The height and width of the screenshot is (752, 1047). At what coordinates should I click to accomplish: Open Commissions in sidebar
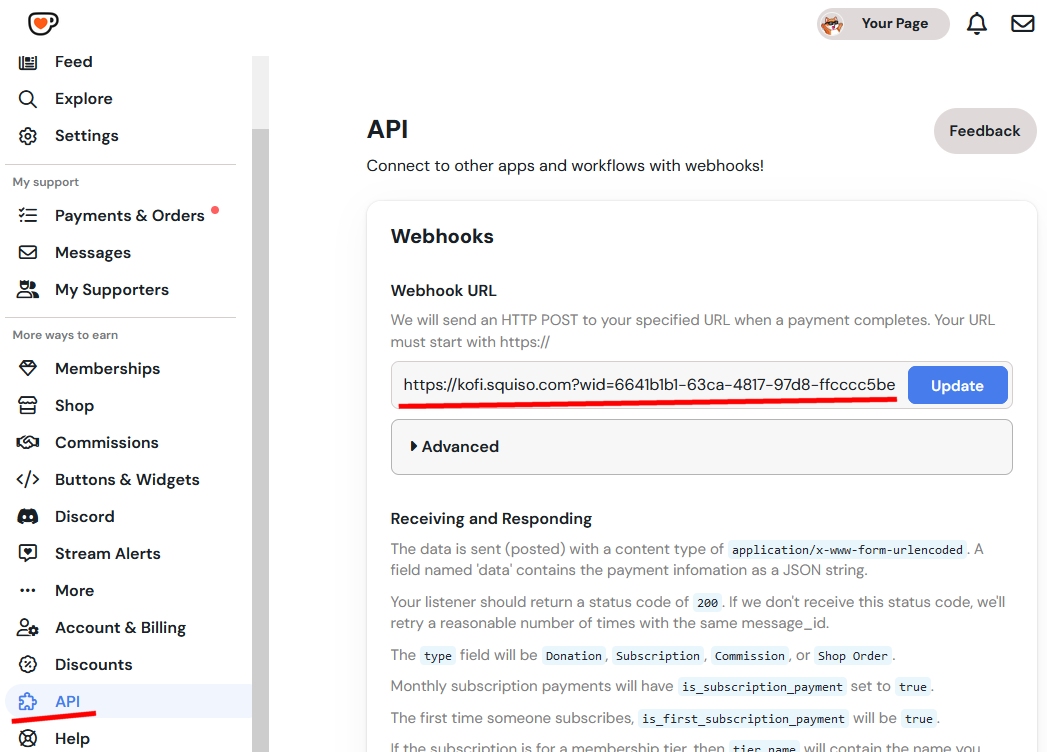click(107, 442)
